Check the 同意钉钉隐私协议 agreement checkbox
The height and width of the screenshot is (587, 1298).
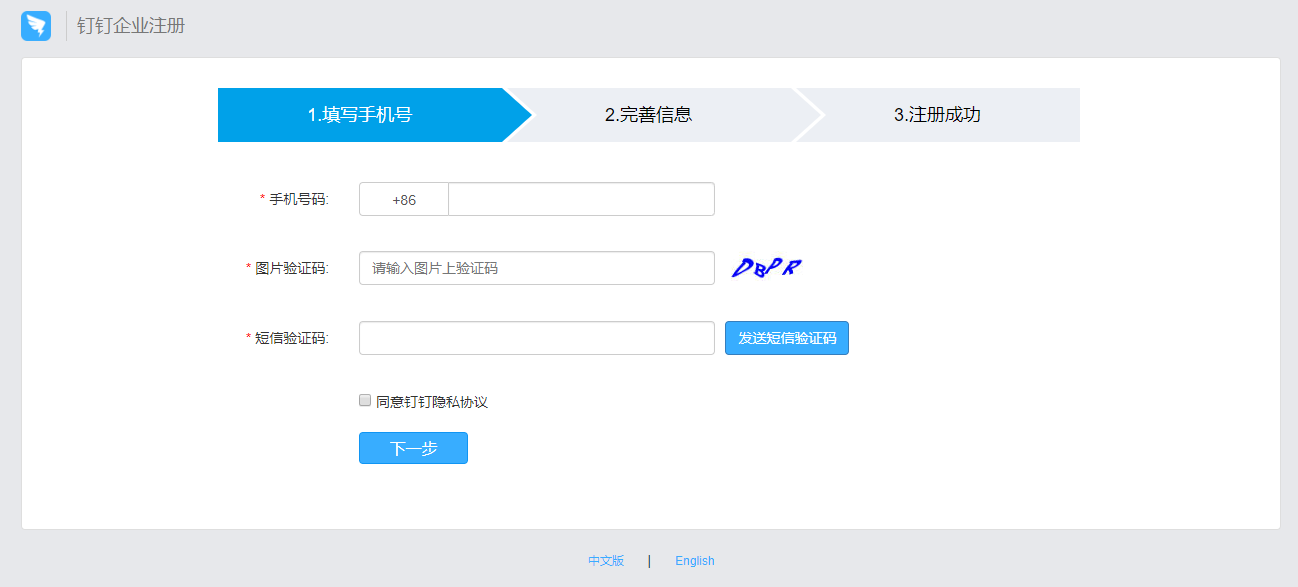click(365, 399)
